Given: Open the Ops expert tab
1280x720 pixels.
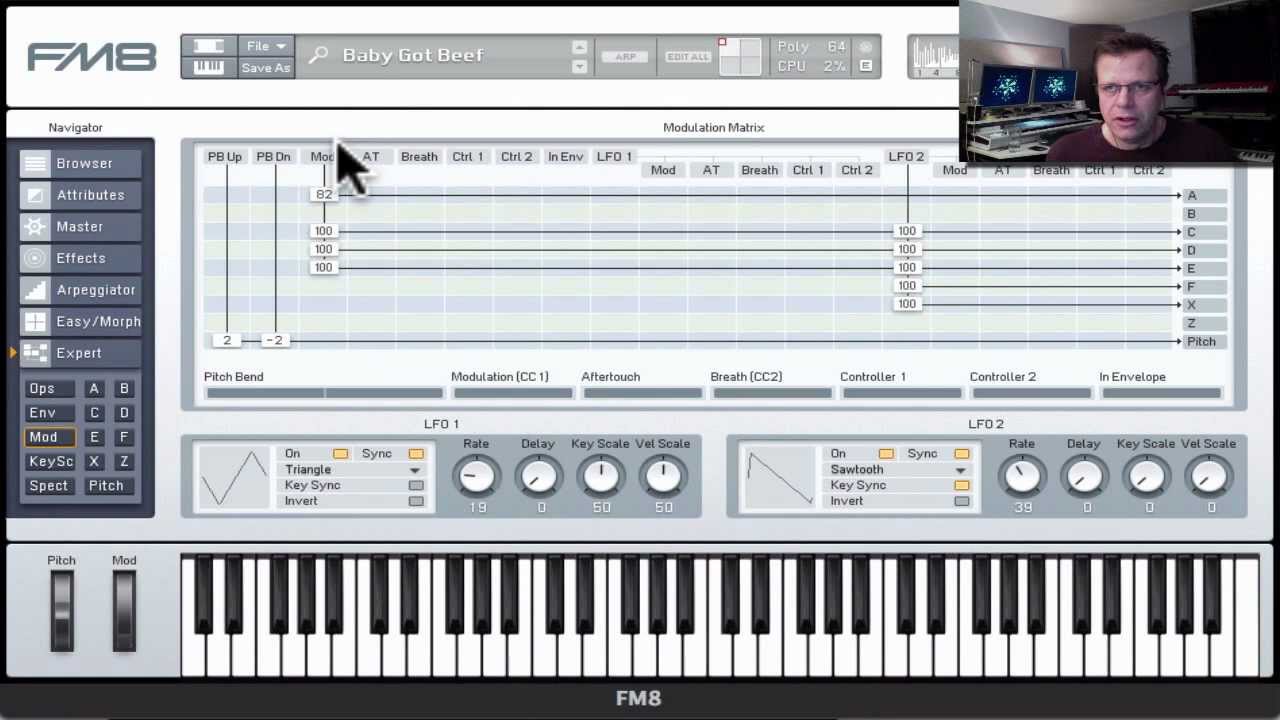Looking at the screenshot, I should (50, 388).
